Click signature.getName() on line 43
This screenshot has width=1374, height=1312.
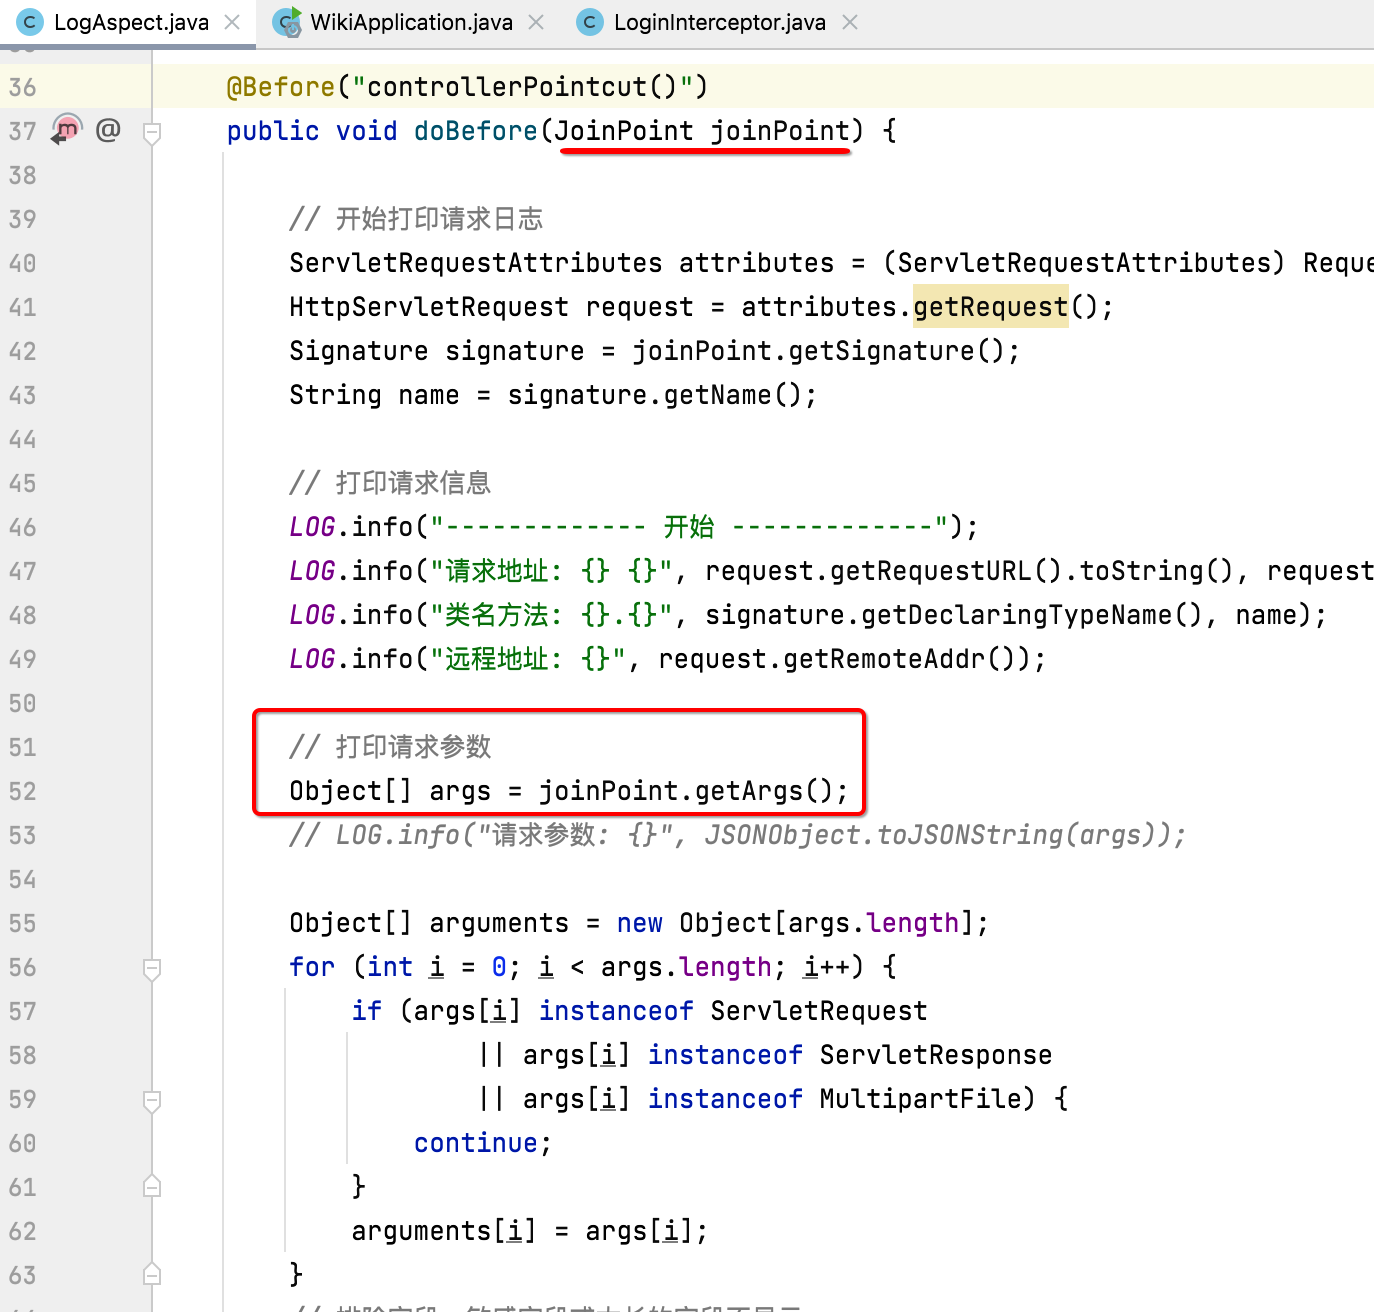coord(655,395)
